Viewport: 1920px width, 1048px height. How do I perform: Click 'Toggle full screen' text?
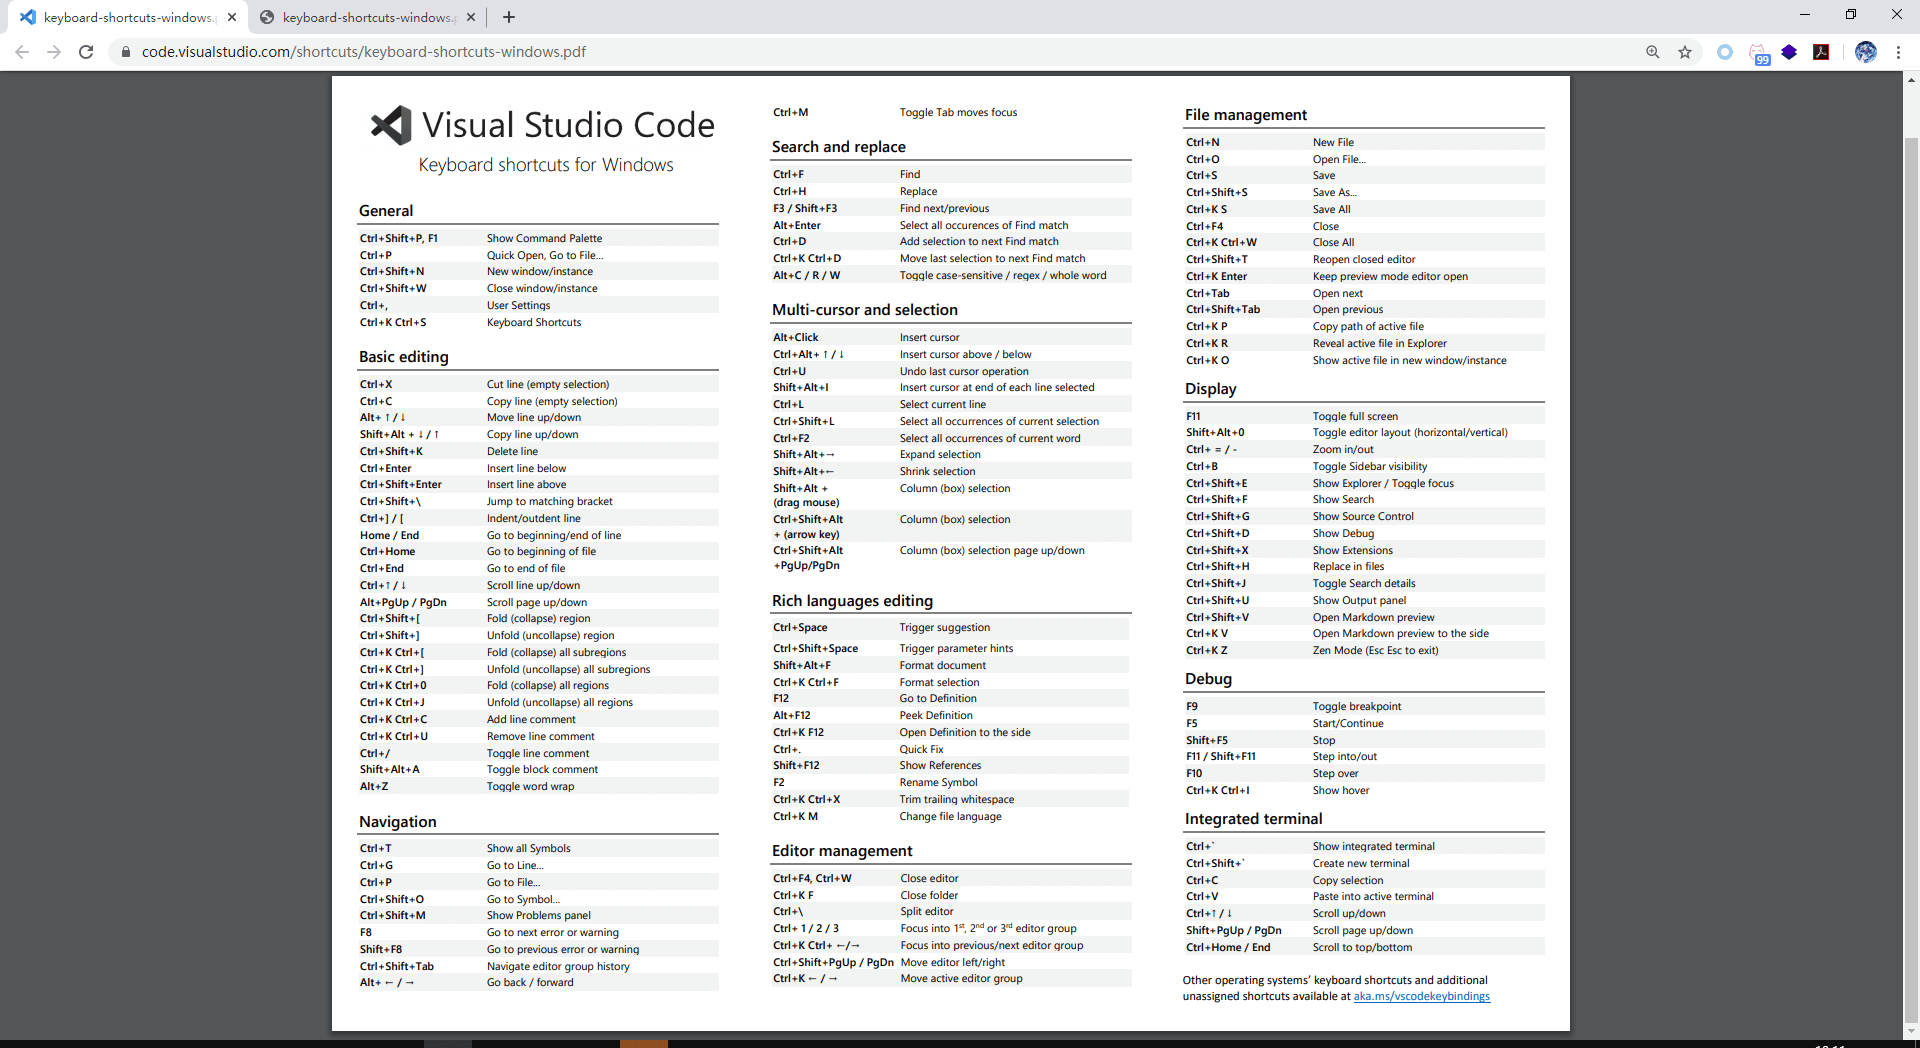[1355, 416]
